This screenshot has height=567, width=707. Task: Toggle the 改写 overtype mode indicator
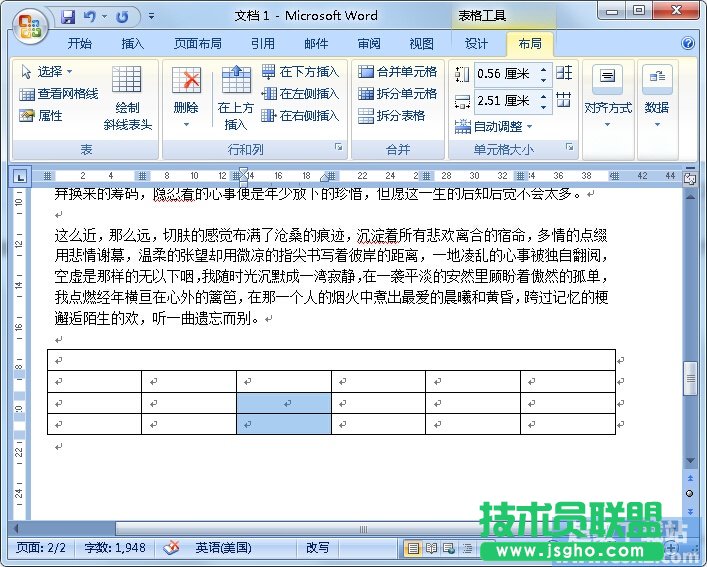[317, 548]
